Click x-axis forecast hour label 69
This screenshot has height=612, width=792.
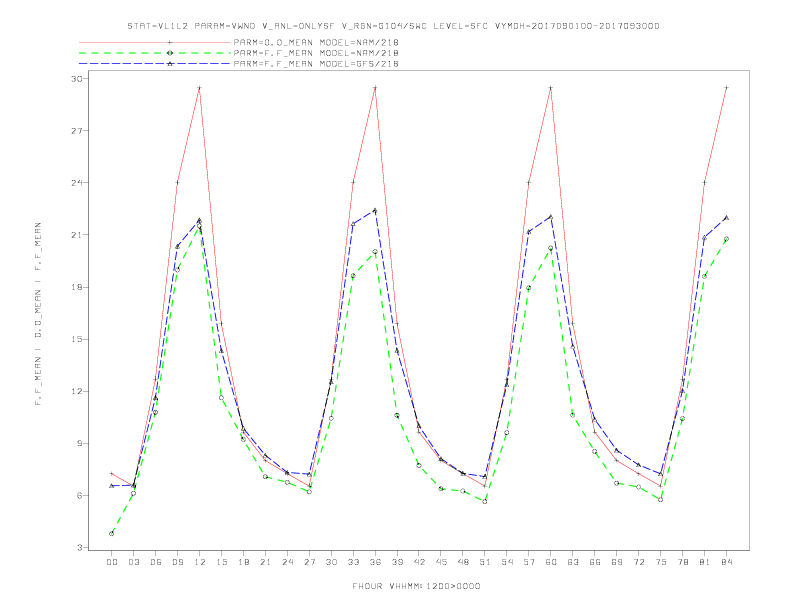617,562
